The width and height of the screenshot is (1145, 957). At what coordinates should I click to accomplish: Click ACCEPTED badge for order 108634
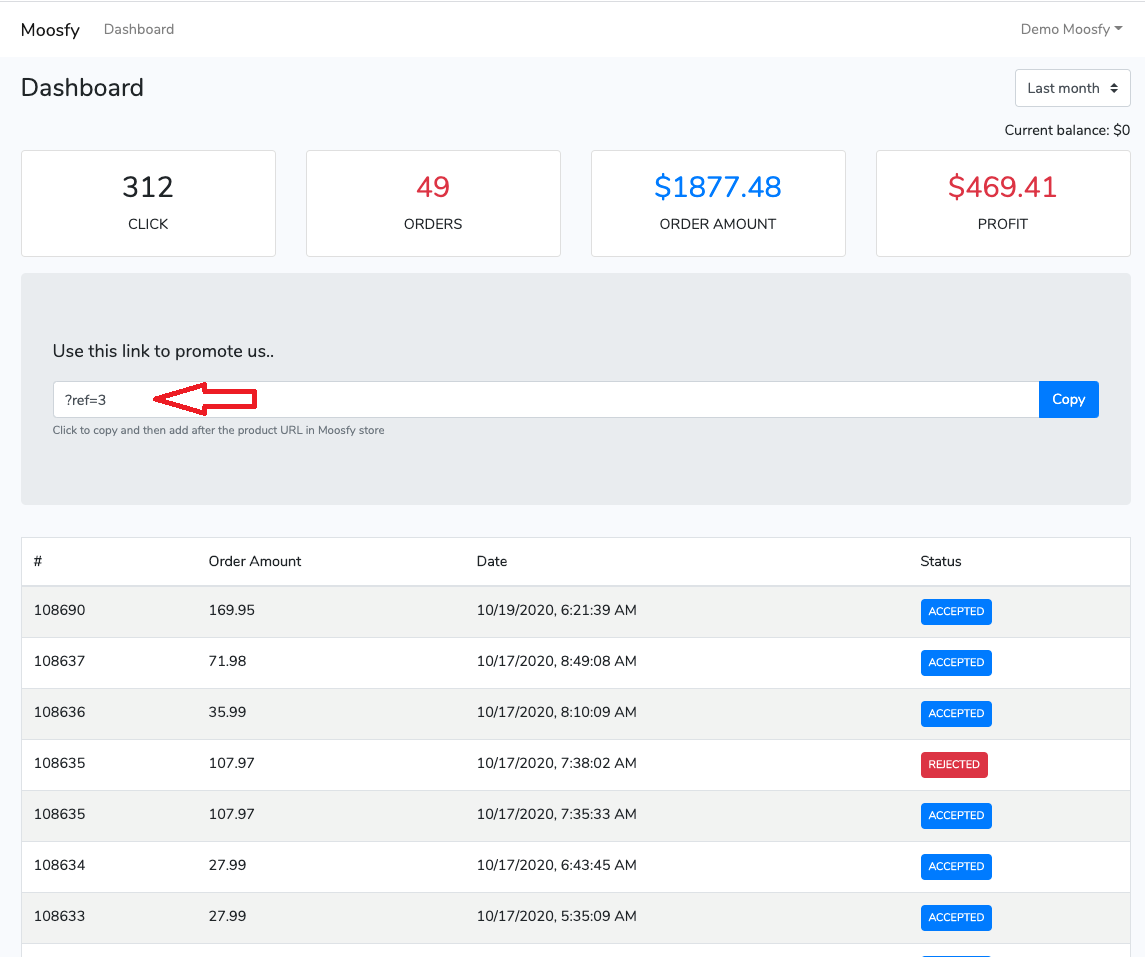point(956,867)
